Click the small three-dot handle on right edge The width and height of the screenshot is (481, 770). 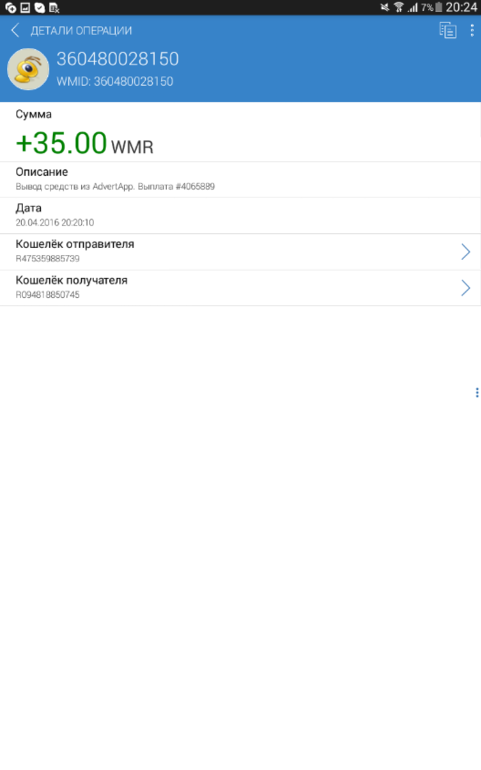[x=477, y=392]
